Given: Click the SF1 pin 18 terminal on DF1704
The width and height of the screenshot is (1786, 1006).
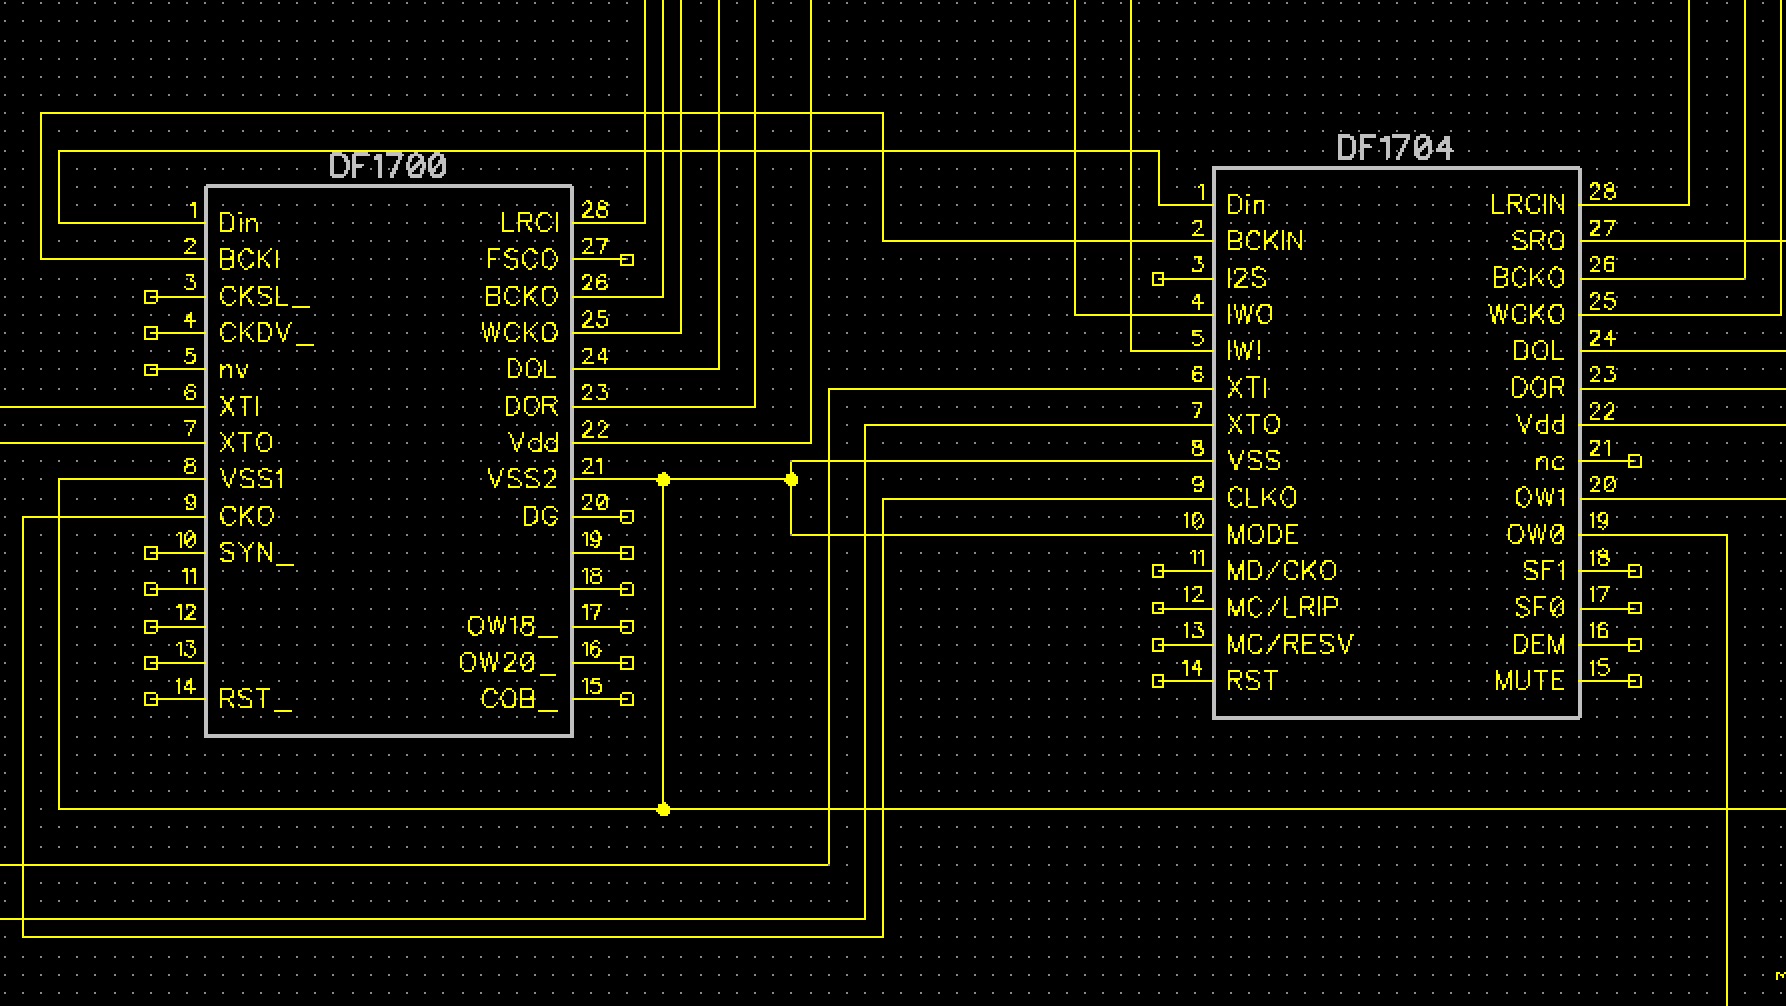Looking at the screenshot, I should click(1635, 571).
